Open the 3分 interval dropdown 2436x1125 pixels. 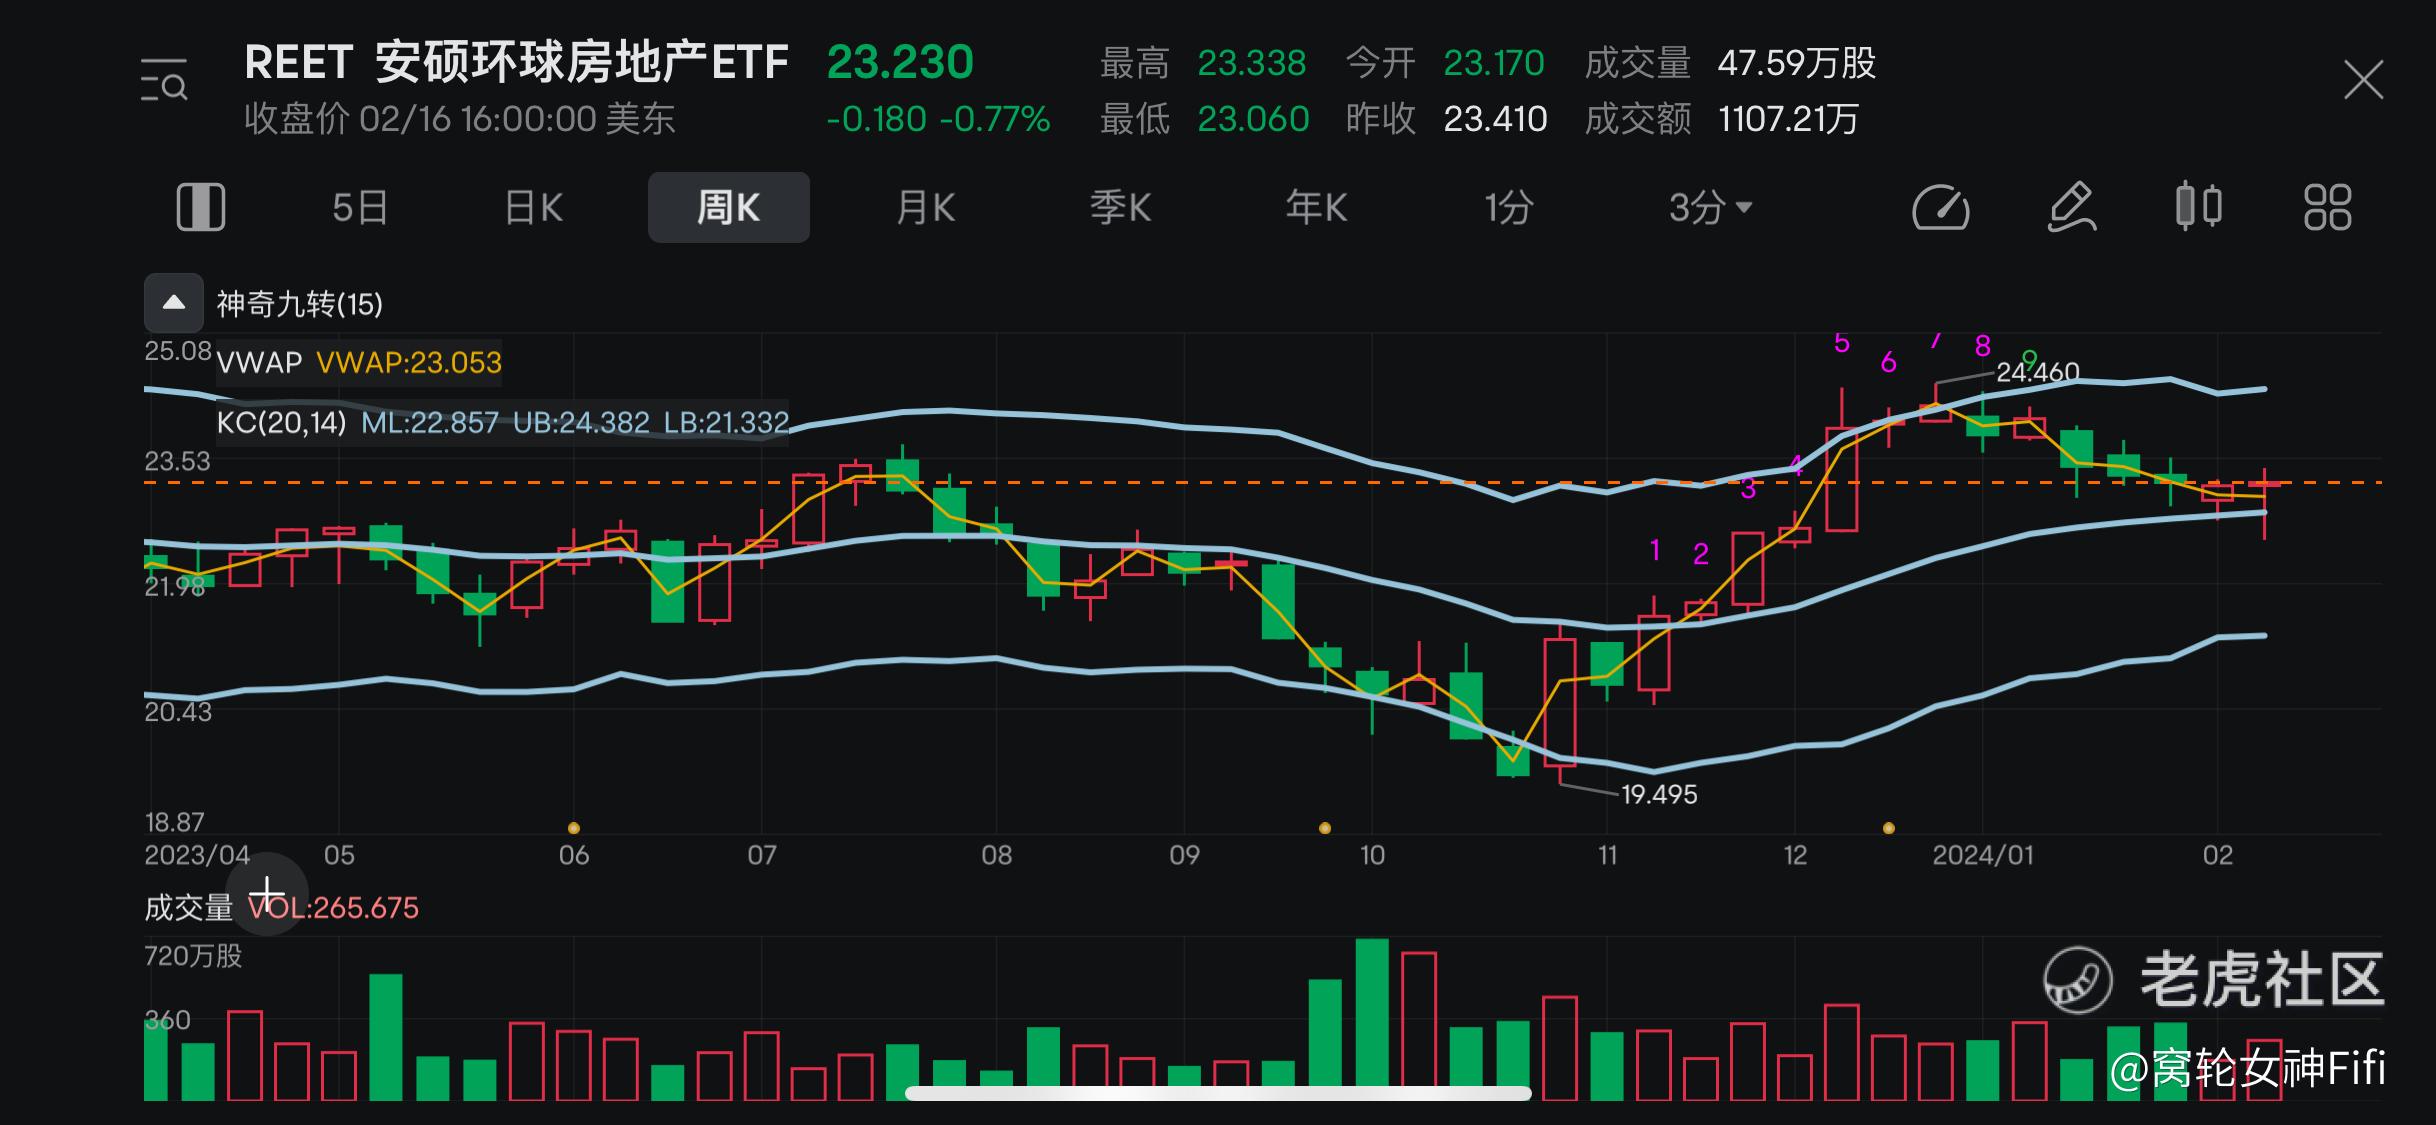1710,208
